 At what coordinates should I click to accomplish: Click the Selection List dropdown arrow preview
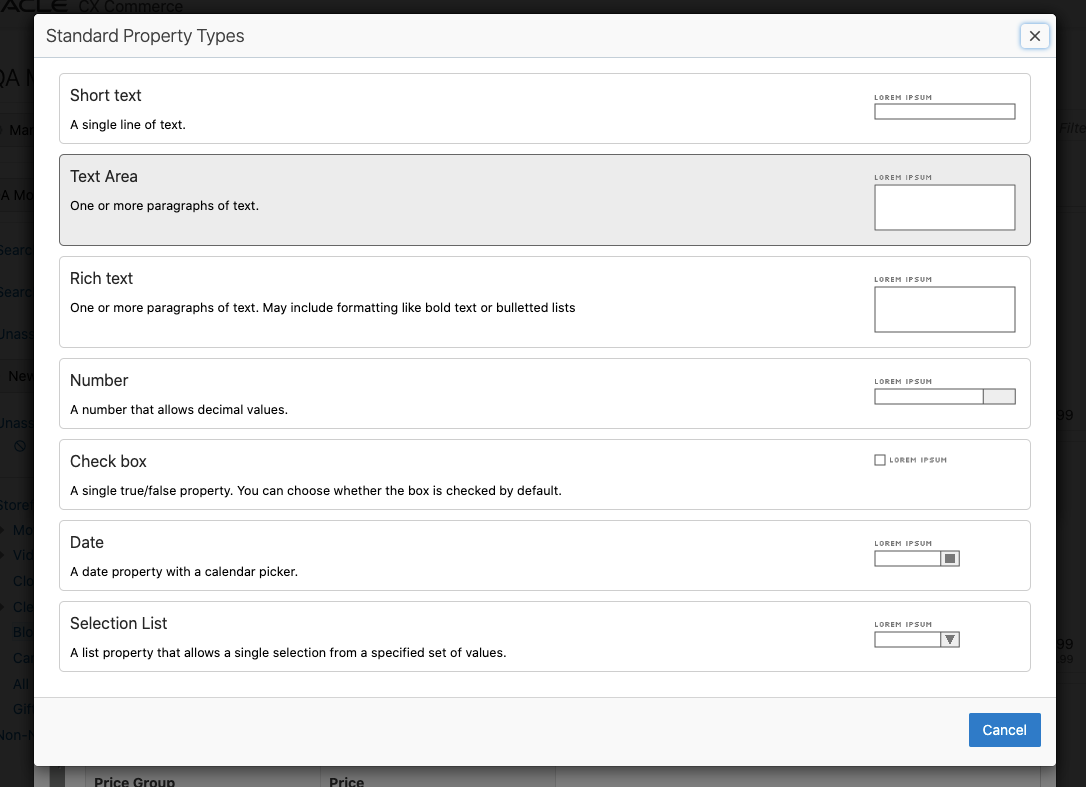tap(950, 640)
